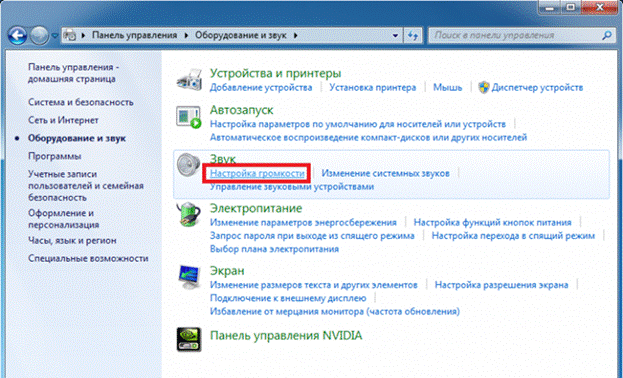Click Настройка функций кнопок питания link
Viewport: 623px width, 378px height.
pyautogui.click(x=492, y=223)
